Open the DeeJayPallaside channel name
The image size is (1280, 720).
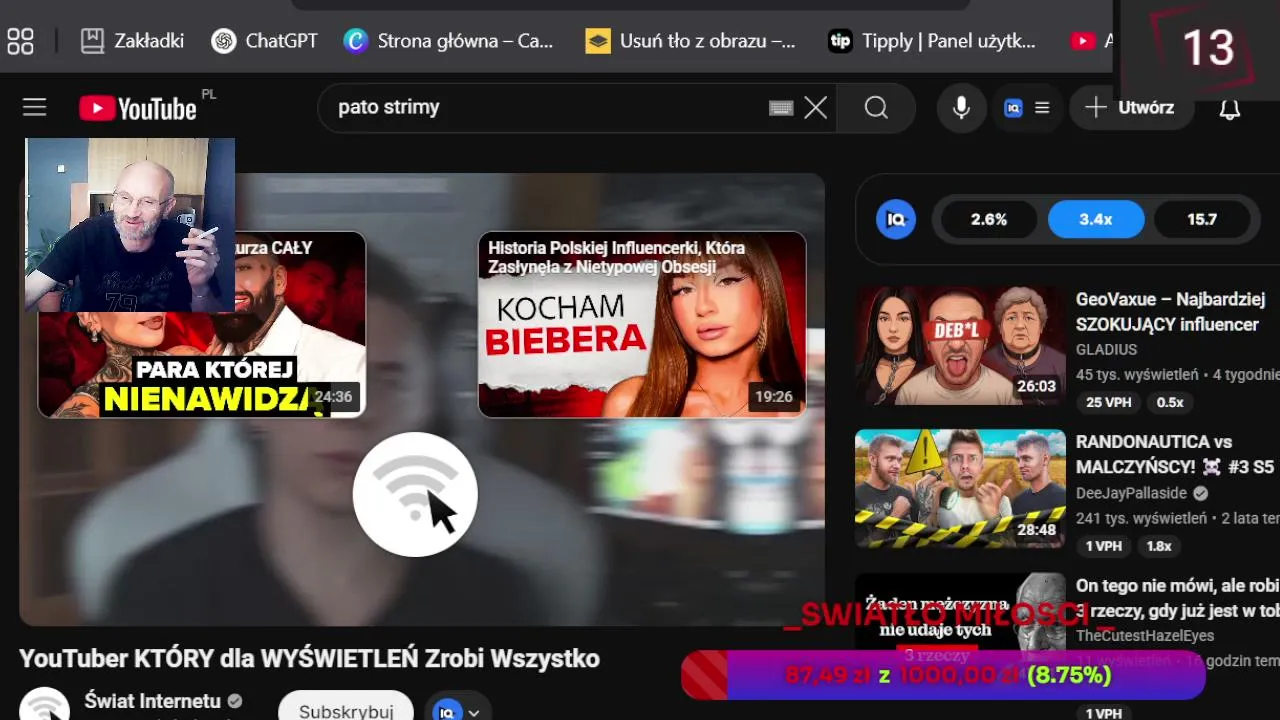click(1131, 493)
